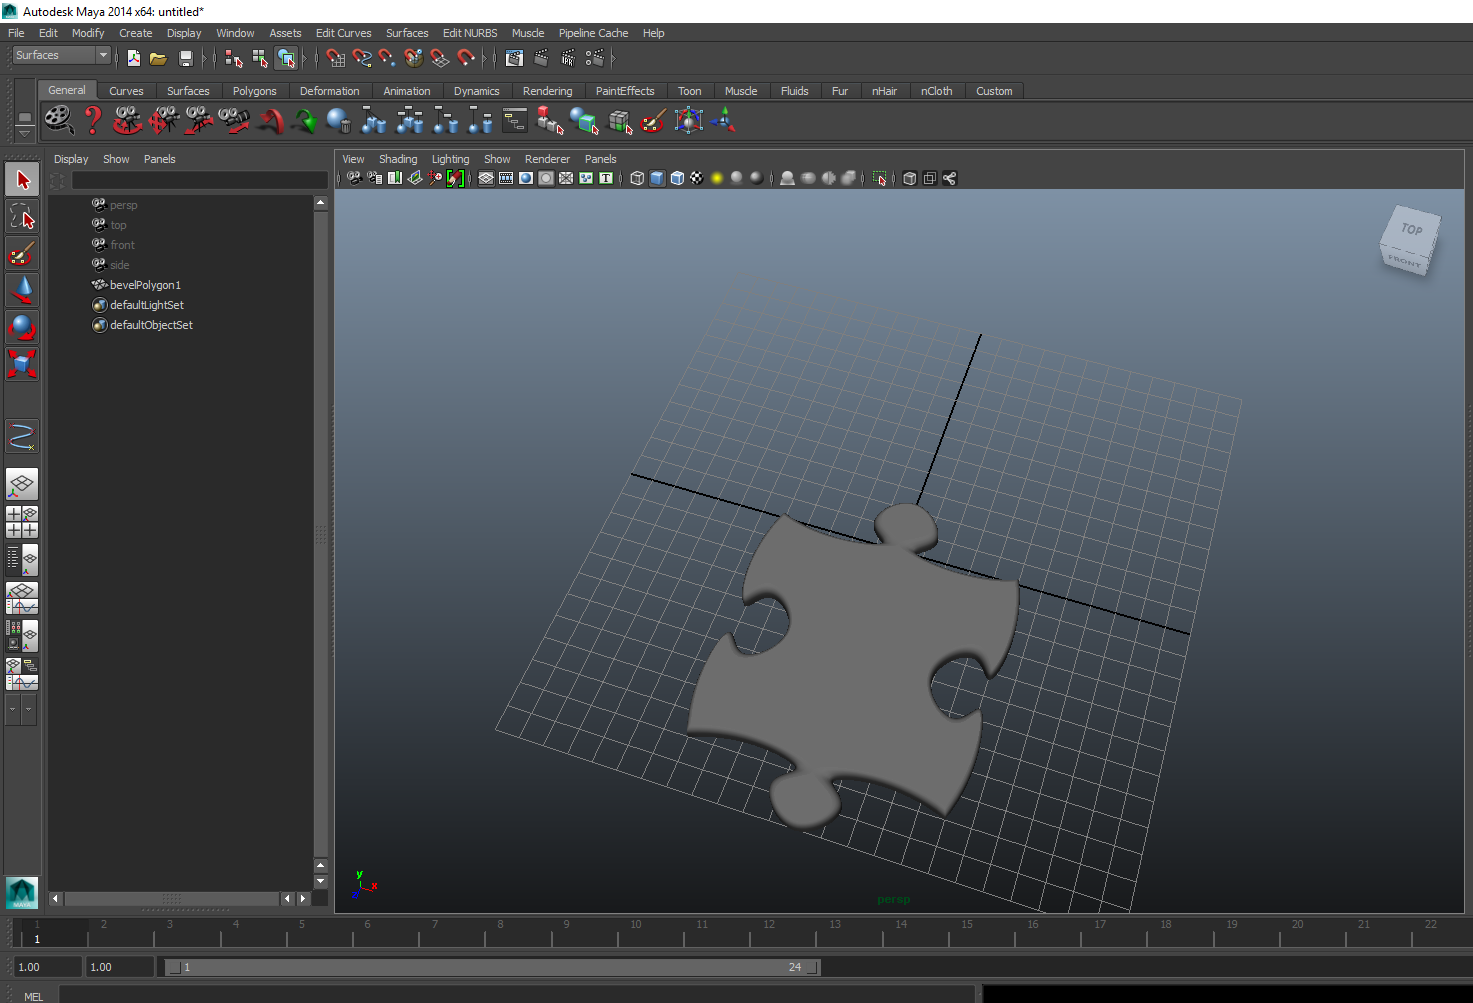1473x1003 pixels.
Task: Click the red question mark help shelf icon
Action: (93, 121)
